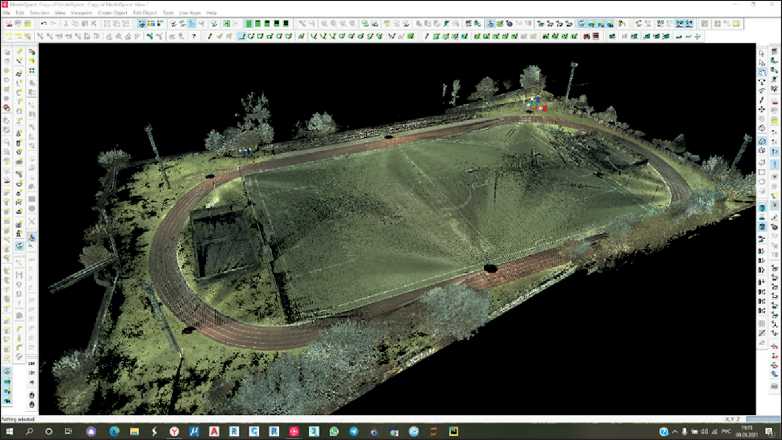The height and width of the screenshot is (440, 782).
Task: Click the question mark help toolbar icon
Action: [x=194, y=36]
